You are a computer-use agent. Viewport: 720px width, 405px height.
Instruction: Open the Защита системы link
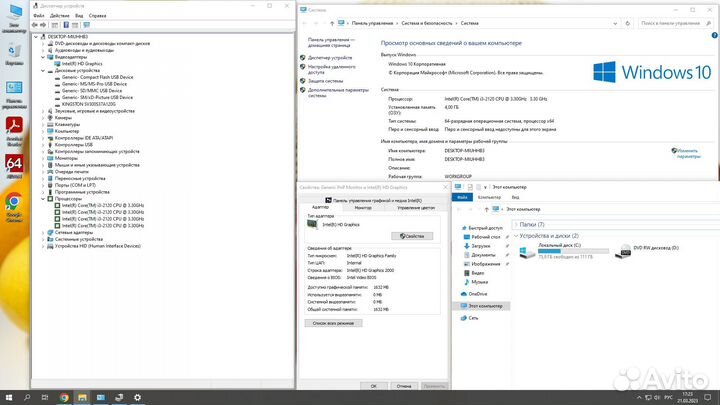coord(325,81)
